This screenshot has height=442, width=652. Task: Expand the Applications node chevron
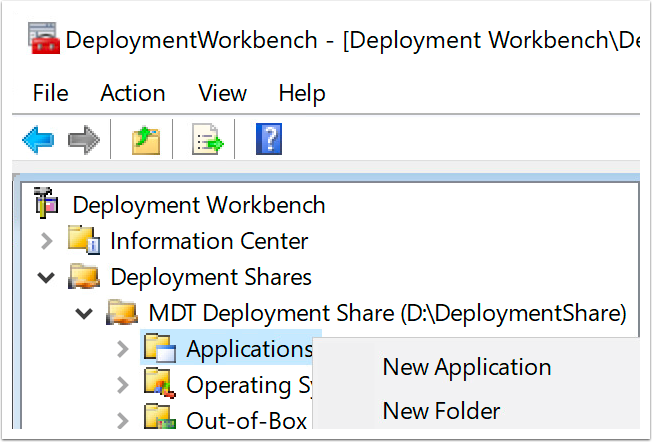(x=123, y=349)
